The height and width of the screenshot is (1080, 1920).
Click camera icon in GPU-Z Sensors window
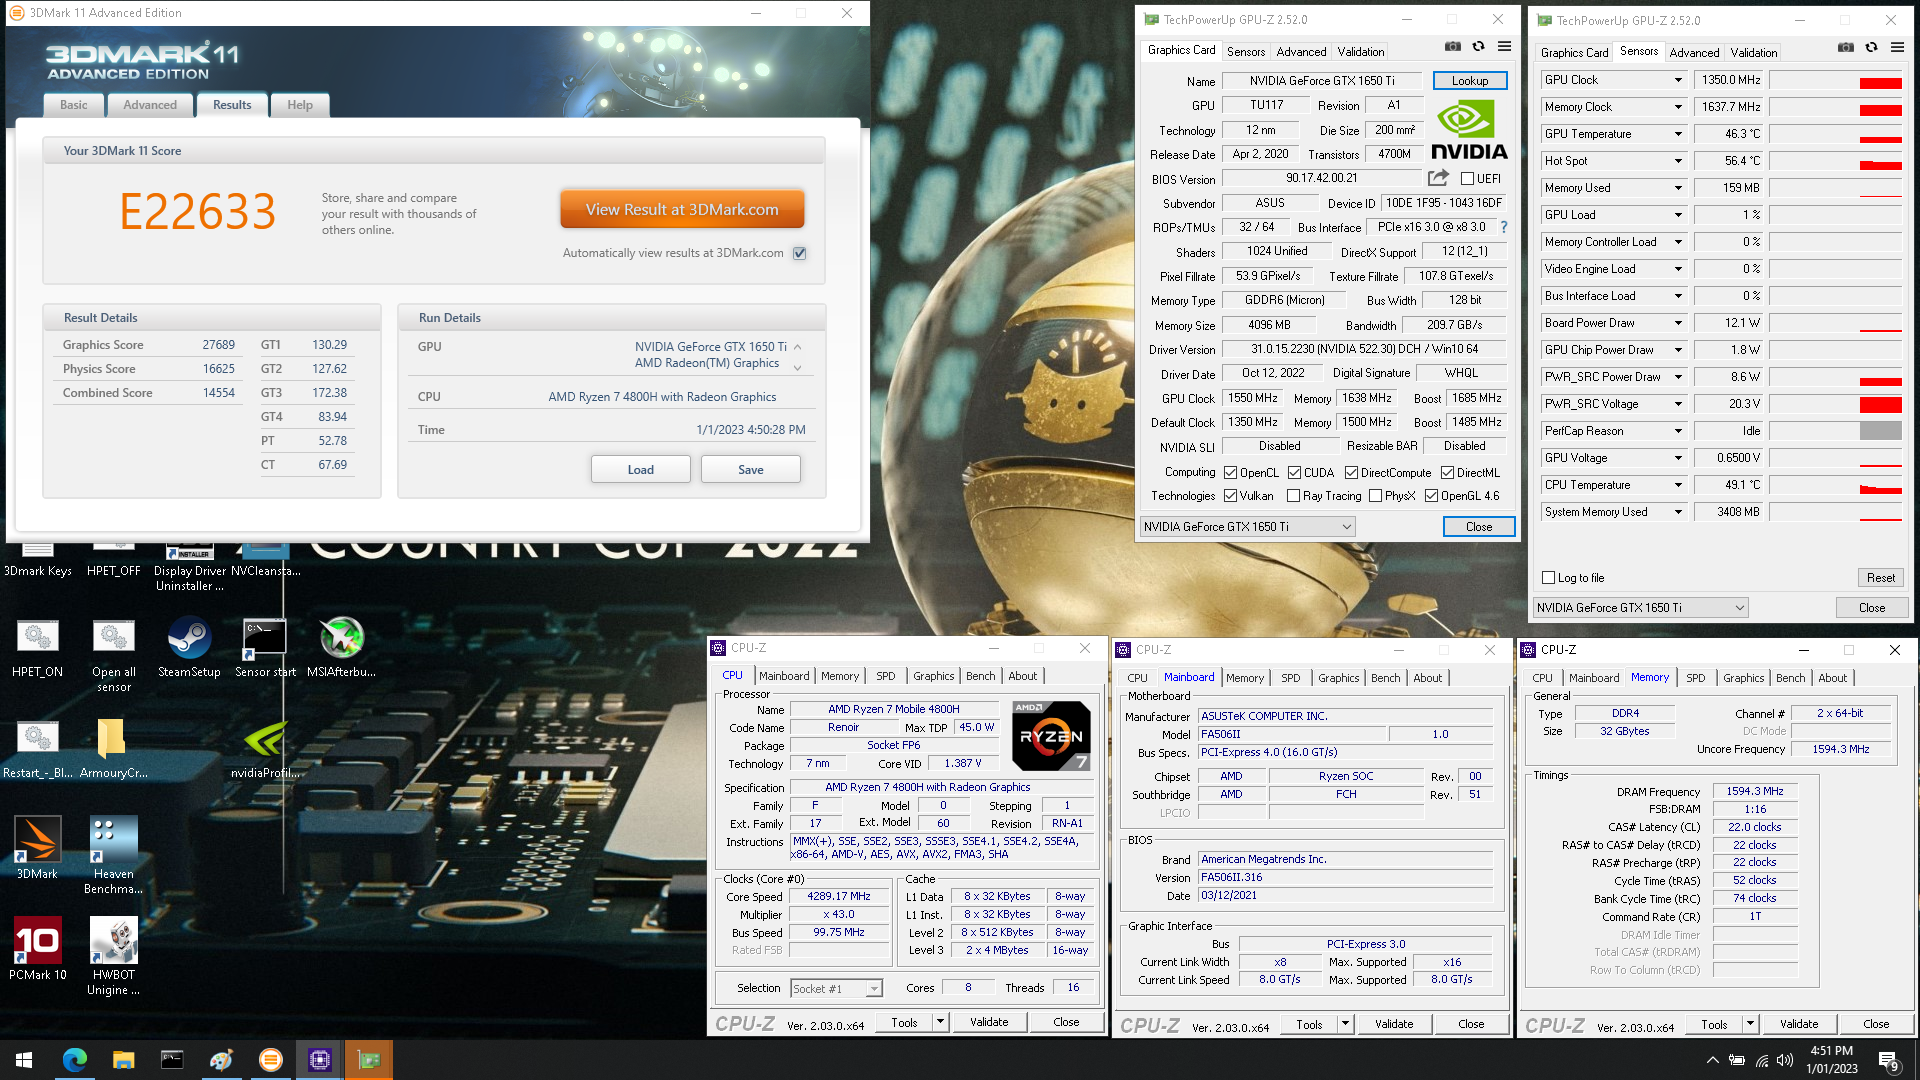coord(1845,47)
